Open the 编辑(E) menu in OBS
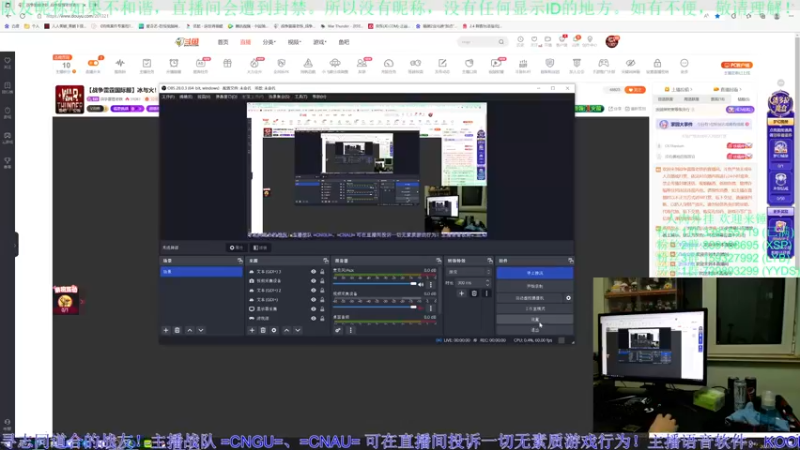This screenshot has height=450, width=800. point(186,96)
